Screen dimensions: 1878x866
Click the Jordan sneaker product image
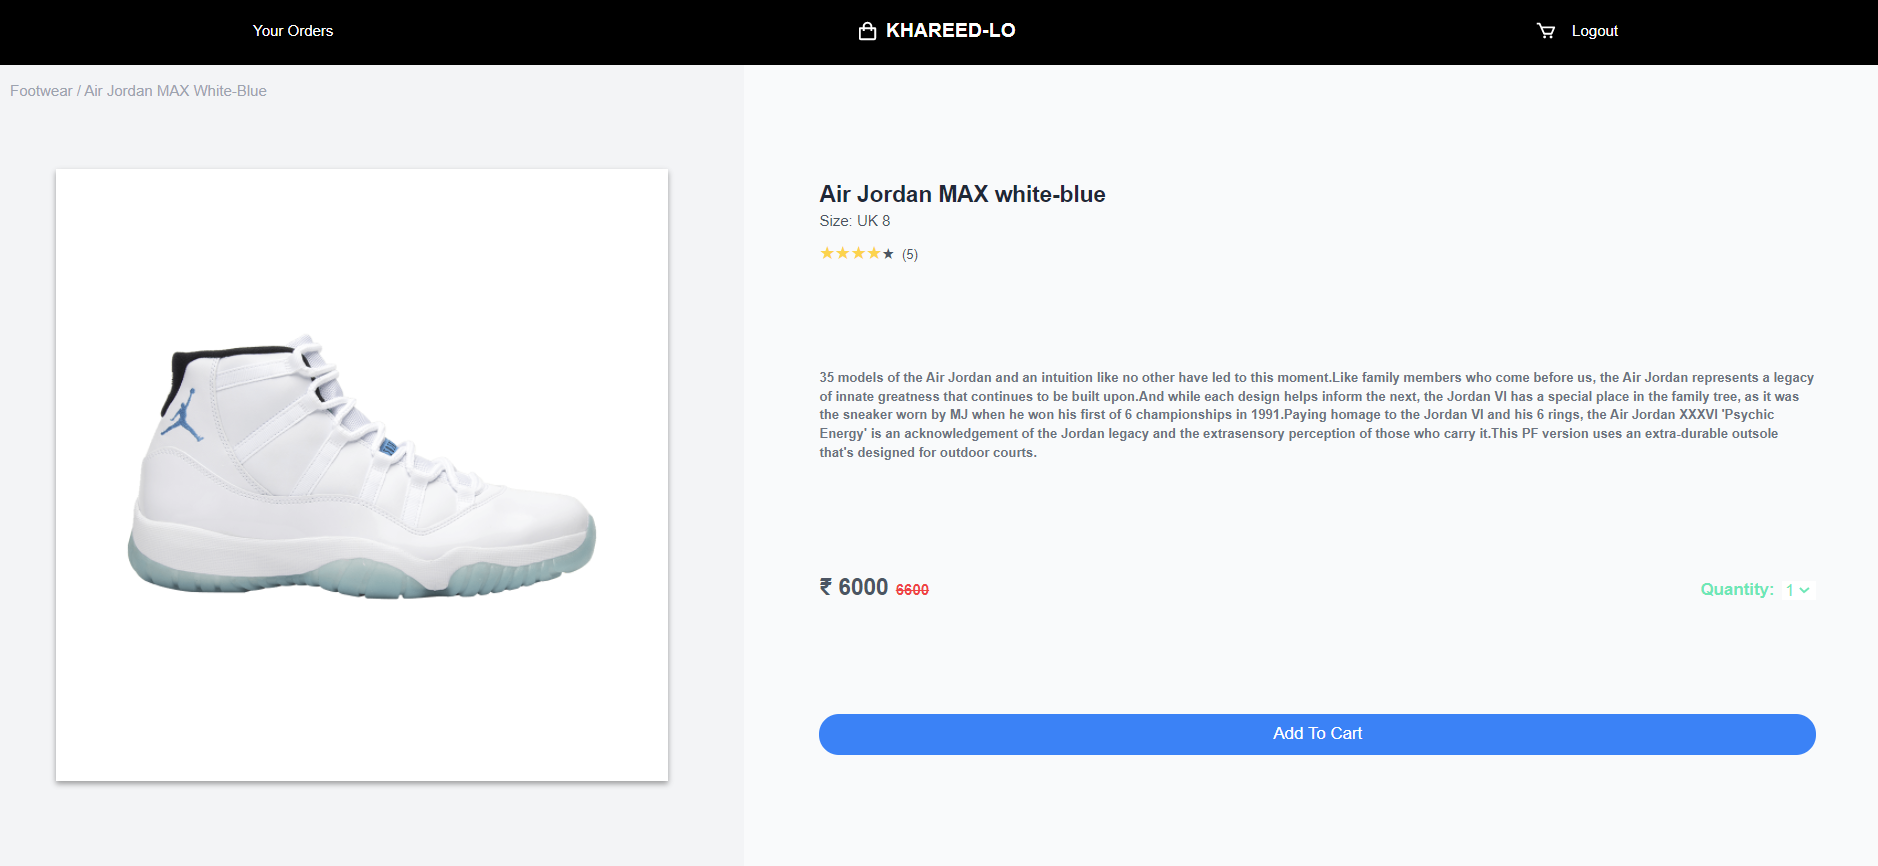click(x=362, y=470)
